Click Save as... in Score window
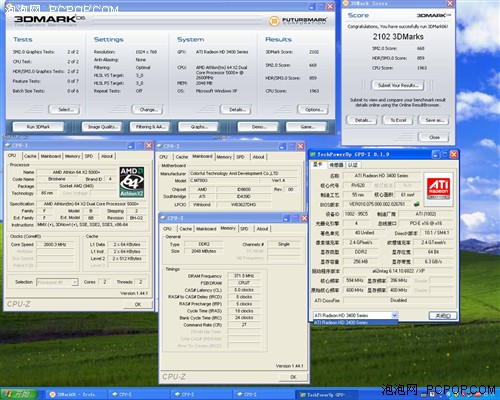This screenshot has width=500, height=400. [x=434, y=120]
